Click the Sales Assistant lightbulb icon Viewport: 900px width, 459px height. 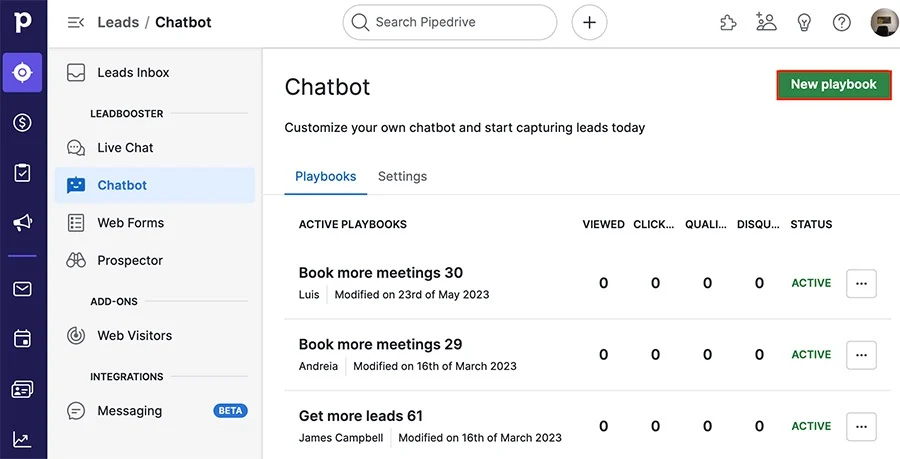coord(804,22)
